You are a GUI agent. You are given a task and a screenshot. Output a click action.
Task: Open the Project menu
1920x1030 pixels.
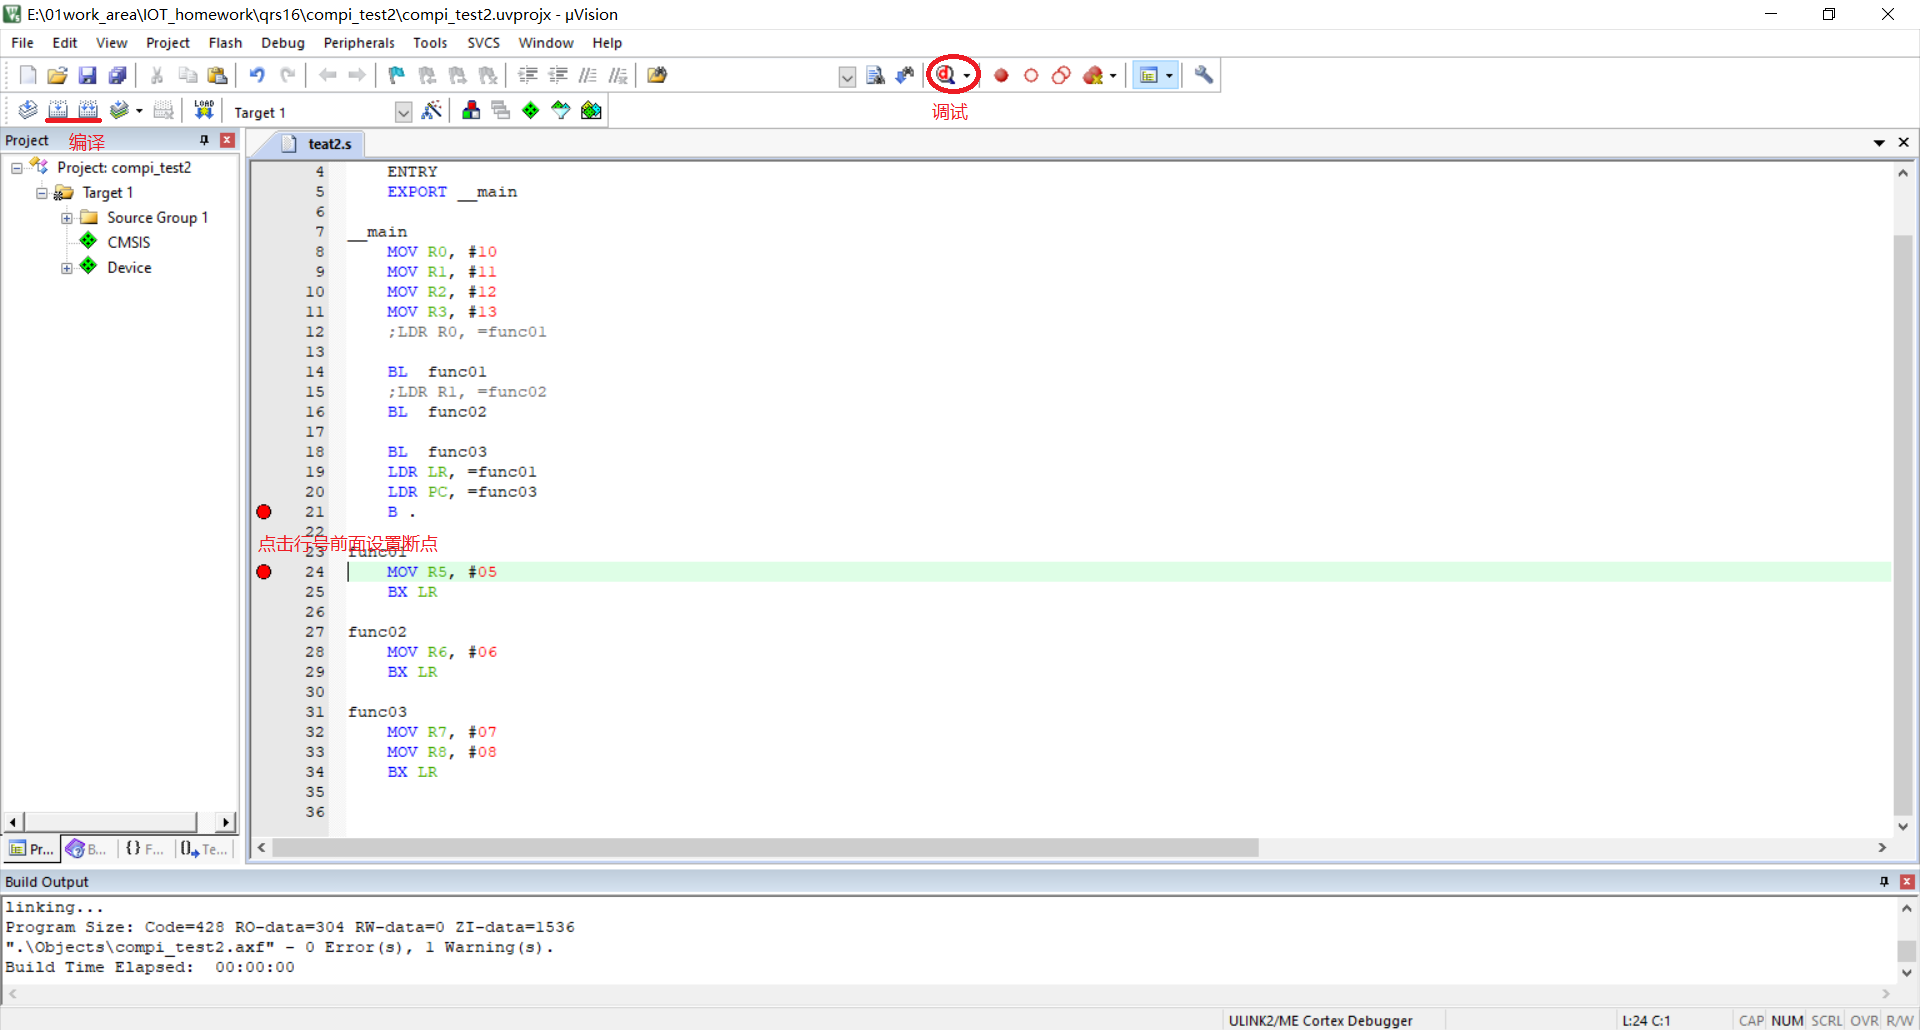click(167, 43)
